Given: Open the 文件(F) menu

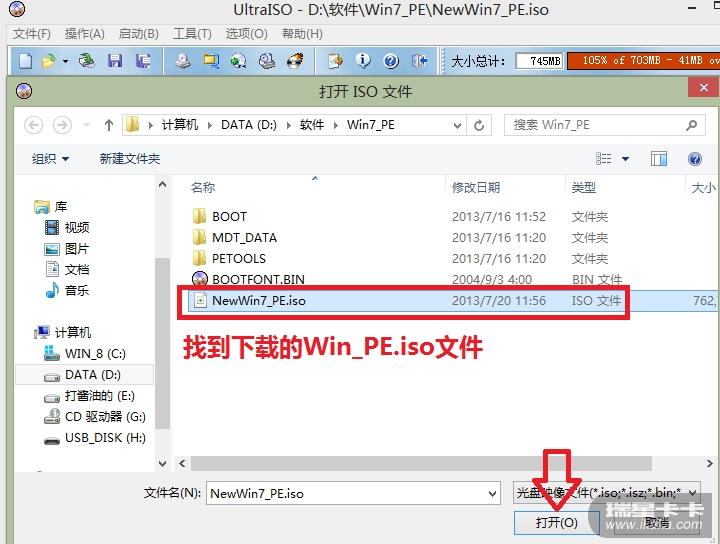Looking at the screenshot, I should coord(32,34).
